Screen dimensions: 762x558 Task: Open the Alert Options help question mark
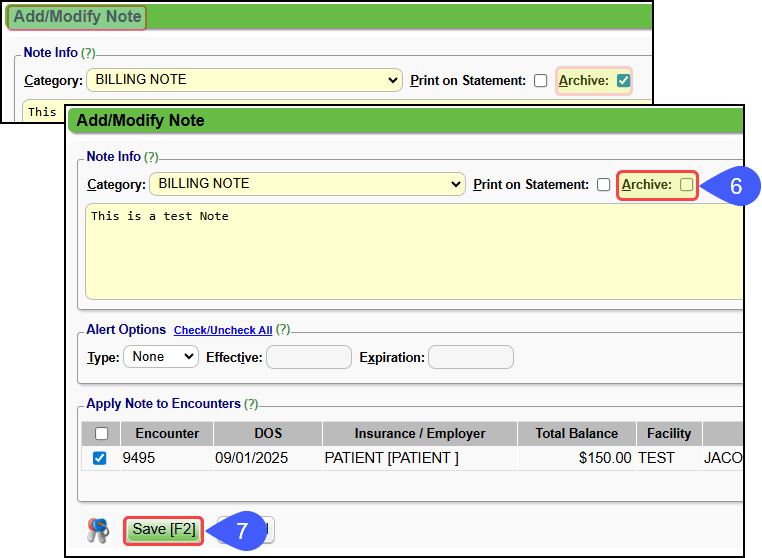click(x=282, y=330)
